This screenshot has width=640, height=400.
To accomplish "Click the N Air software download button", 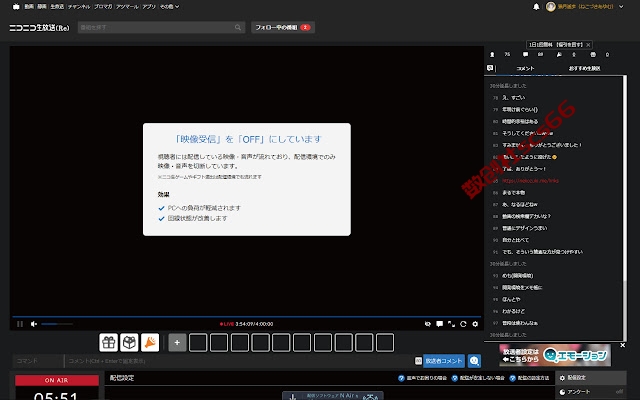I will (333, 396).
